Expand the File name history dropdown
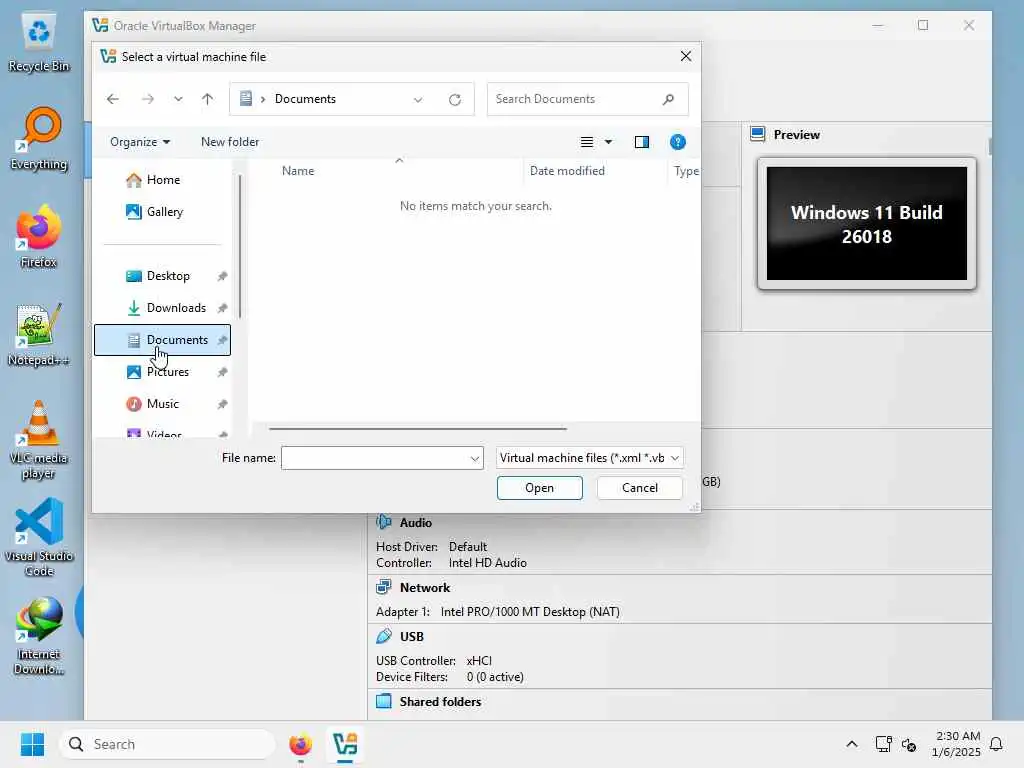The width and height of the screenshot is (1024, 768). 475,458
